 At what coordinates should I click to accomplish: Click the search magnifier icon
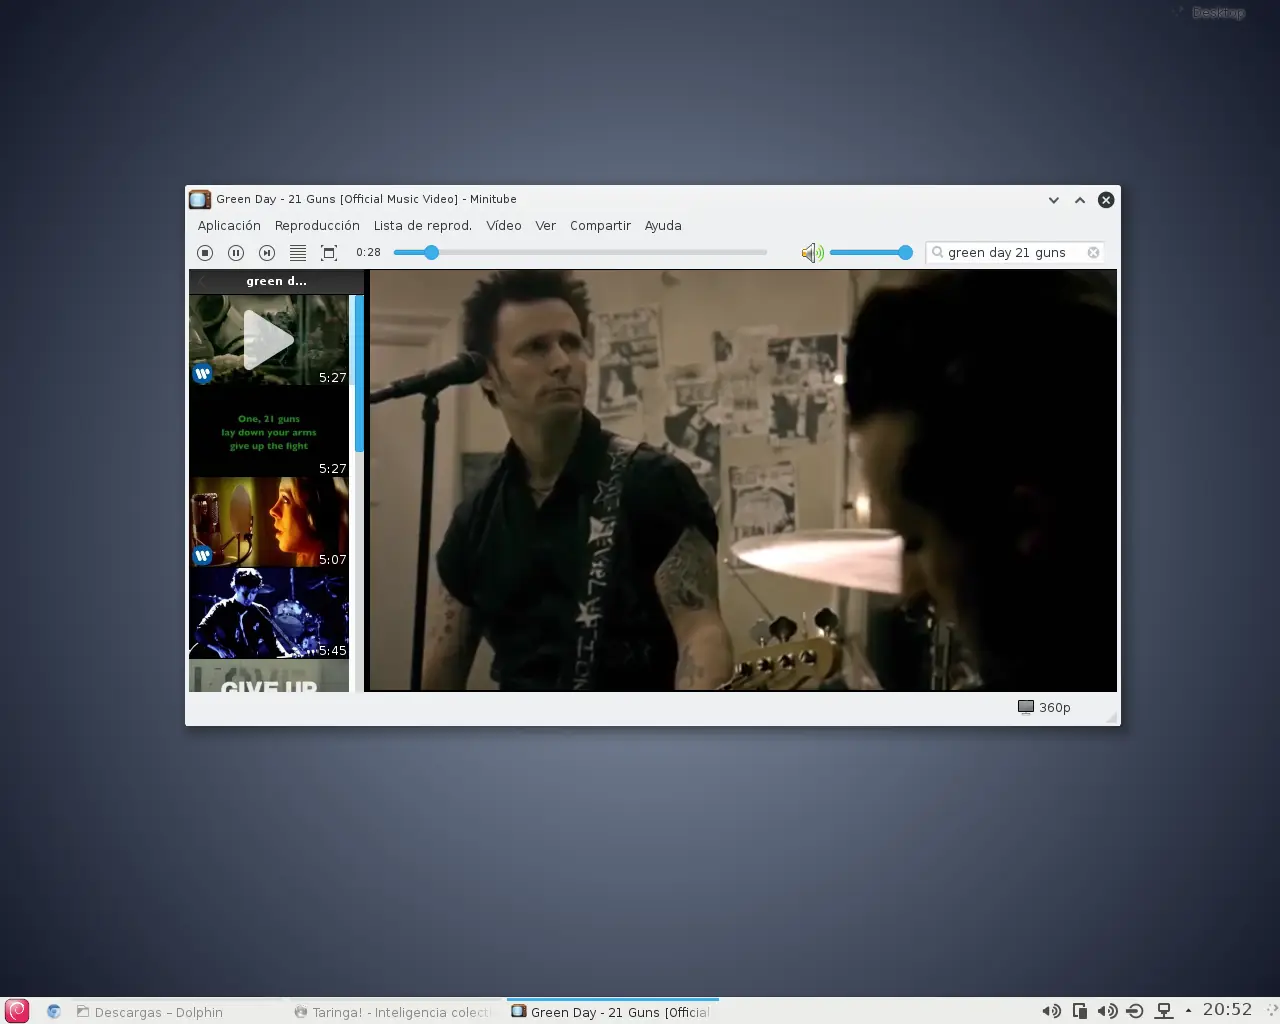coord(937,253)
